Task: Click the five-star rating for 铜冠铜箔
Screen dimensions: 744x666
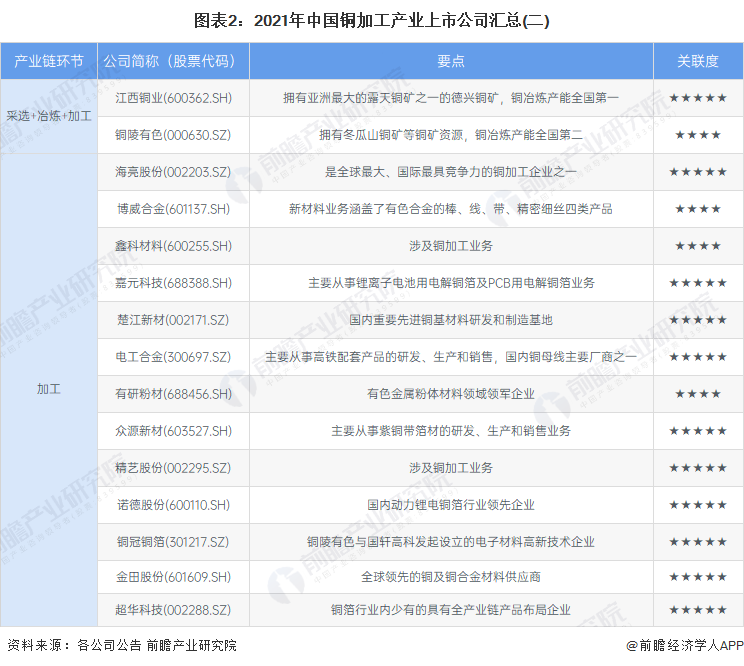Action: 698,542
